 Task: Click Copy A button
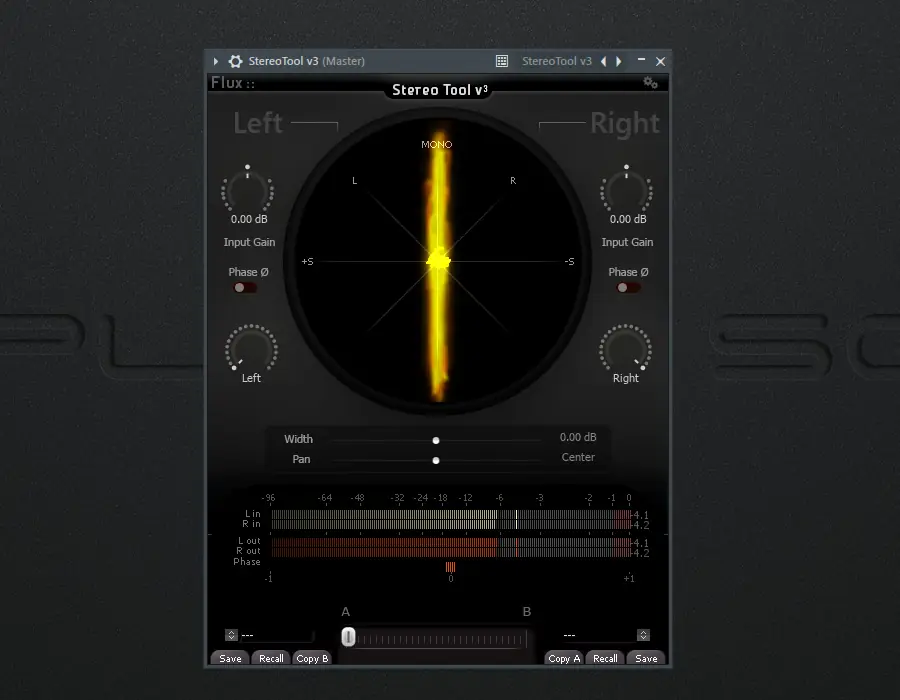[x=564, y=659]
